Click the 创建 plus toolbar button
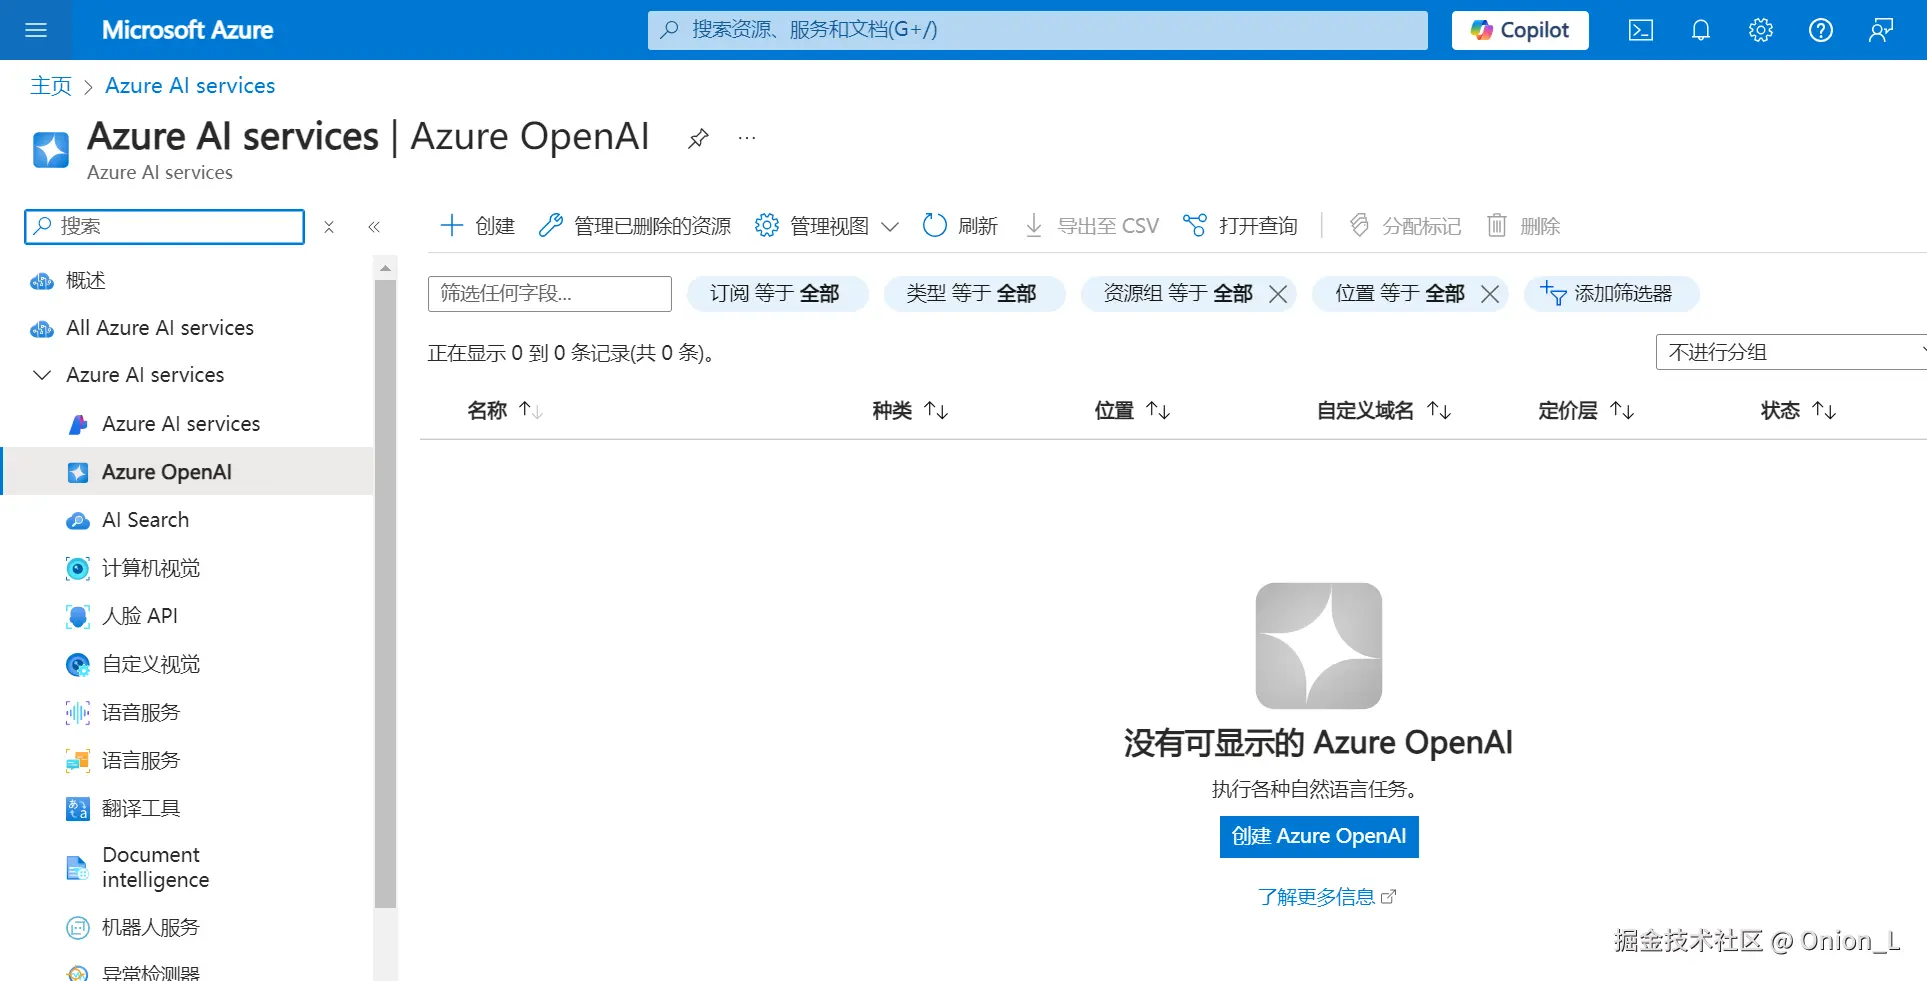The height and width of the screenshot is (981, 1927). pyautogui.click(x=478, y=226)
